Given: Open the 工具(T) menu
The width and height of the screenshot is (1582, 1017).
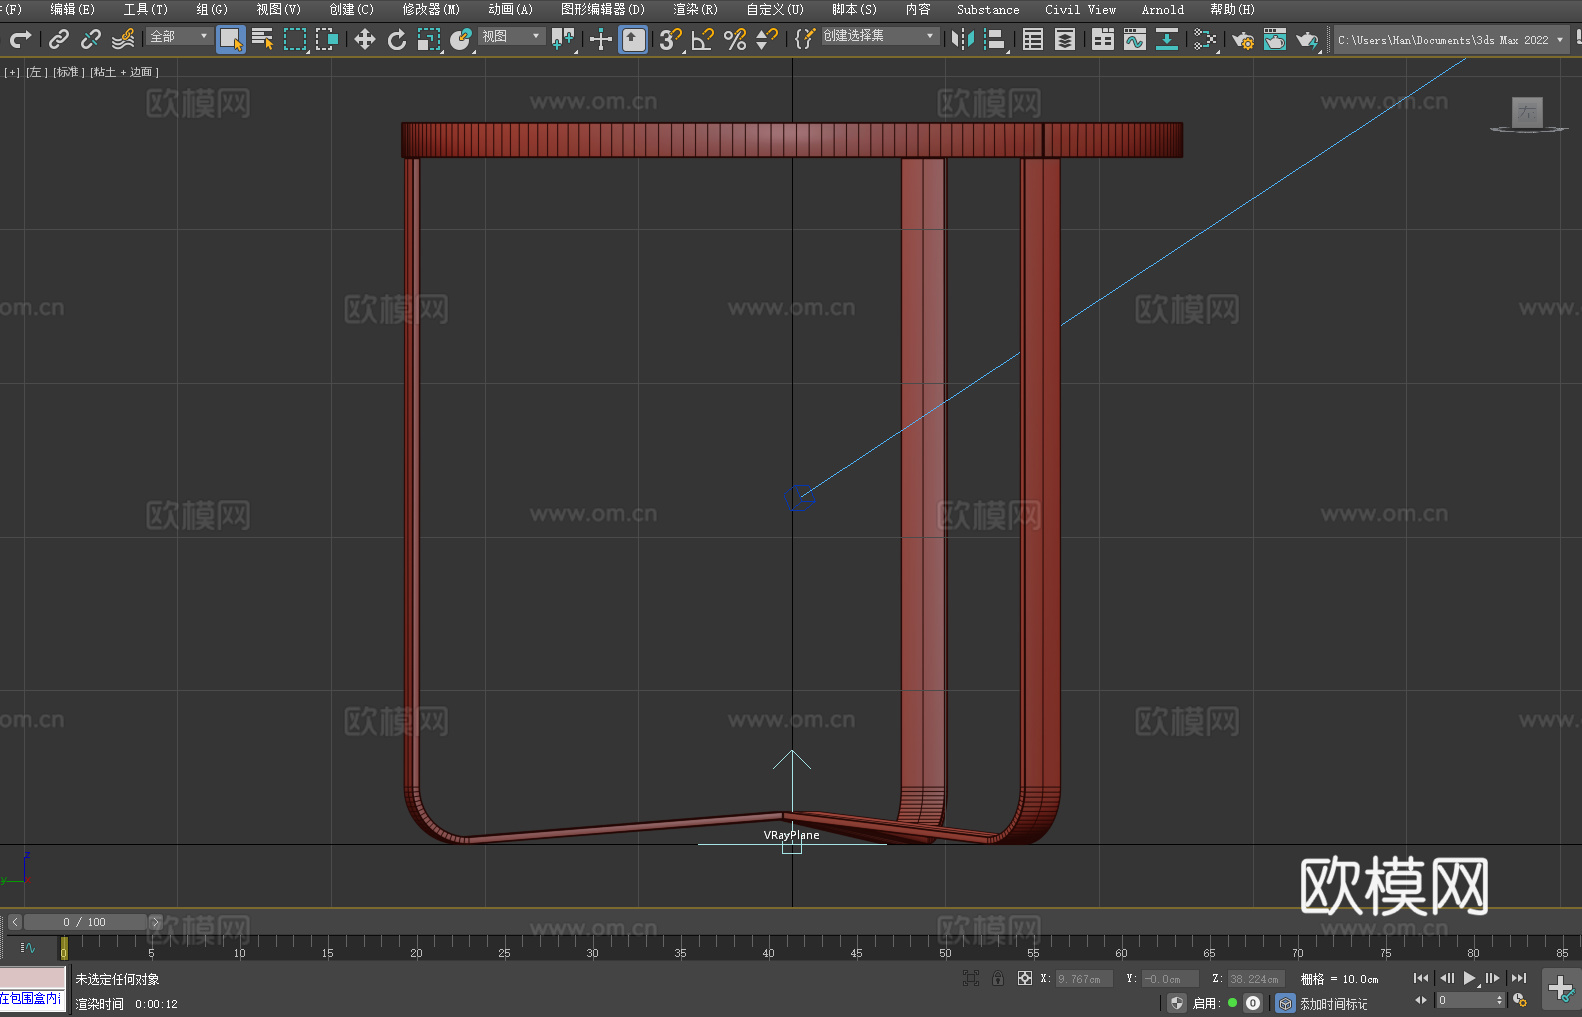Looking at the screenshot, I should (x=146, y=9).
